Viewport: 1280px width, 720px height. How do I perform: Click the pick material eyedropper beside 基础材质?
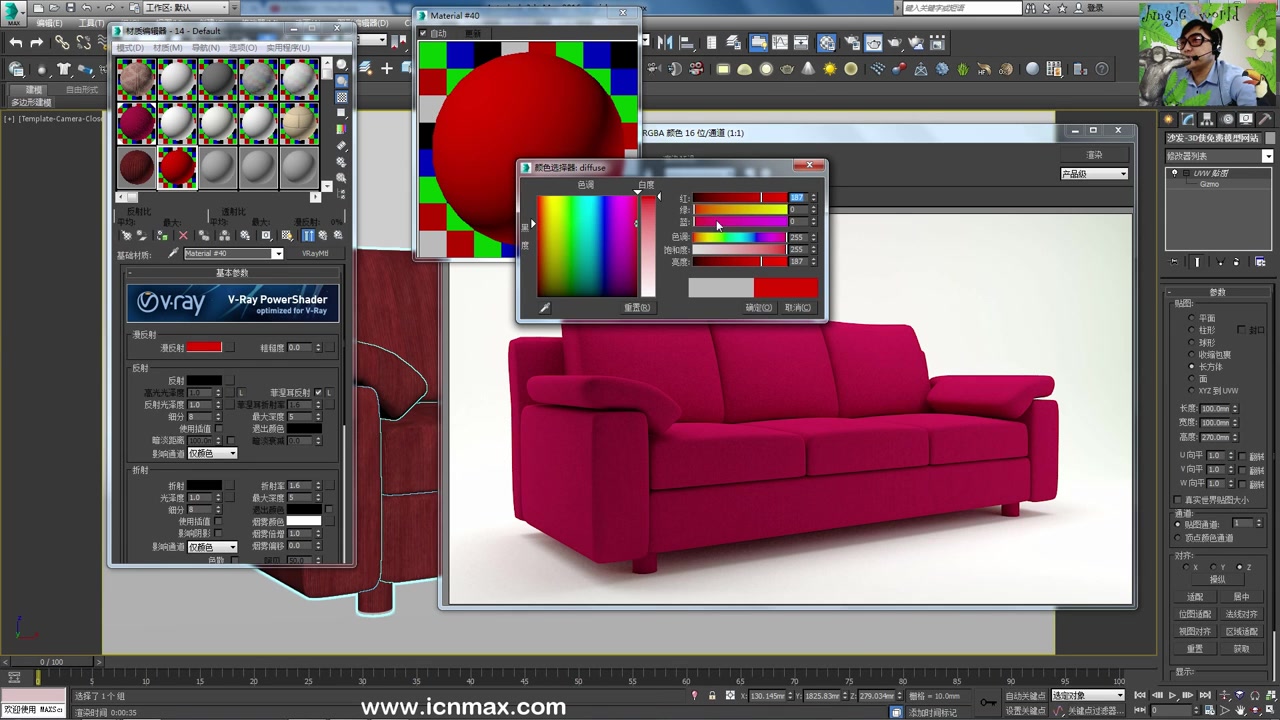coord(173,253)
